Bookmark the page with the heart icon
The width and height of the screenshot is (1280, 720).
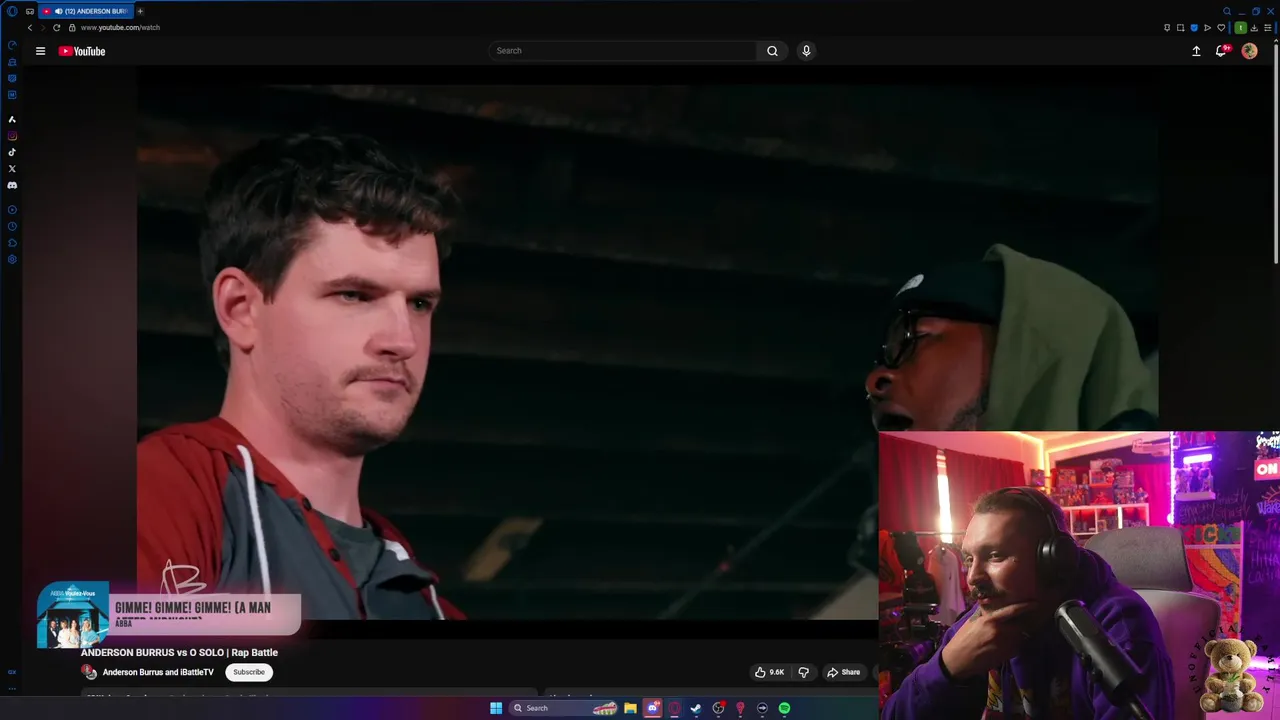[1221, 27]
